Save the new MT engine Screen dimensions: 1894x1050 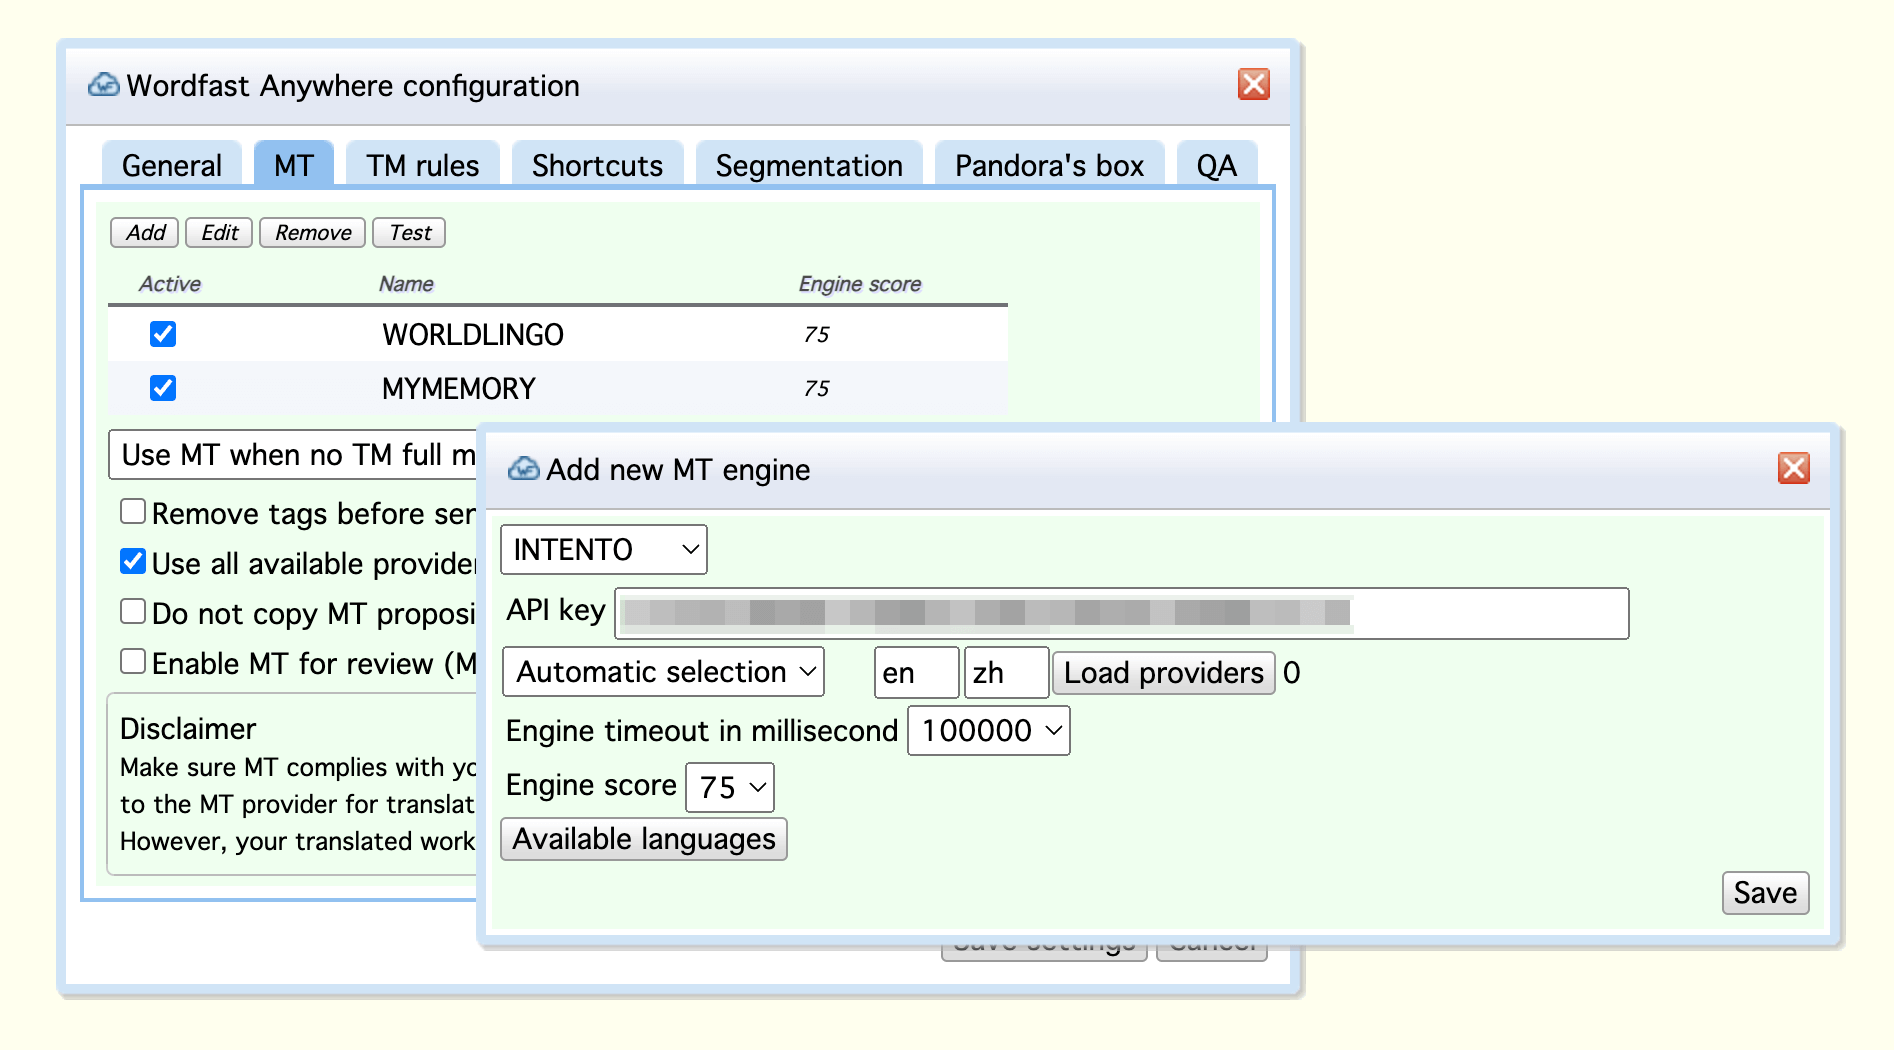1765,893
